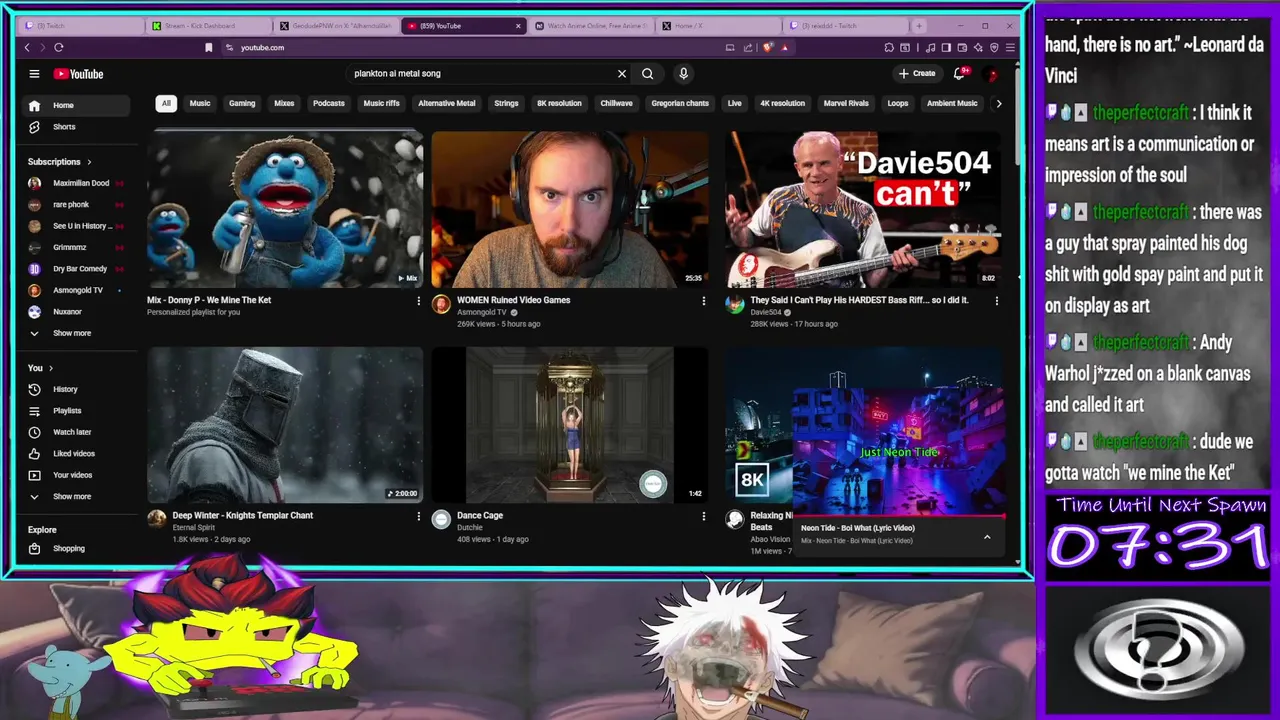Open Knights Templar Chant helmet thumbnail
Screen dimensions: 1280x720
tap(285, 425)
